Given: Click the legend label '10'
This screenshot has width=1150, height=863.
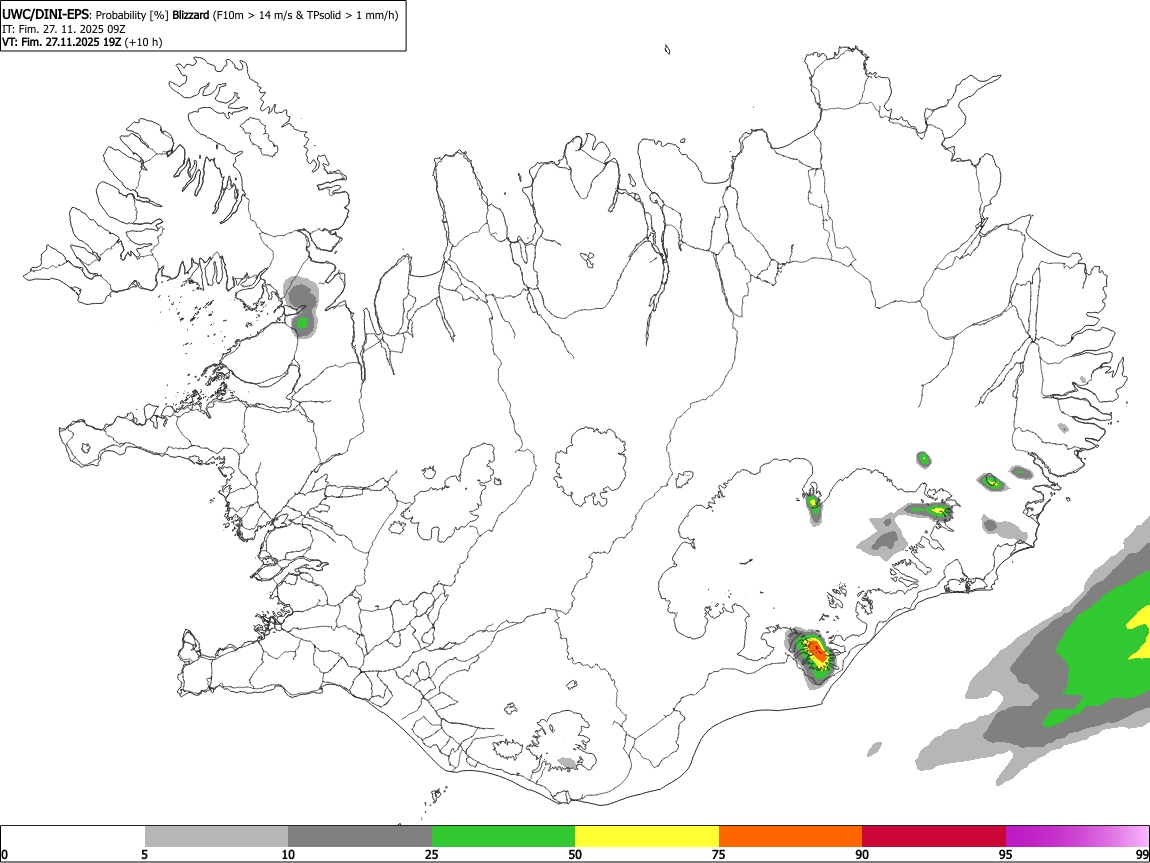Looking at the screenshot, I should (288, 854).
